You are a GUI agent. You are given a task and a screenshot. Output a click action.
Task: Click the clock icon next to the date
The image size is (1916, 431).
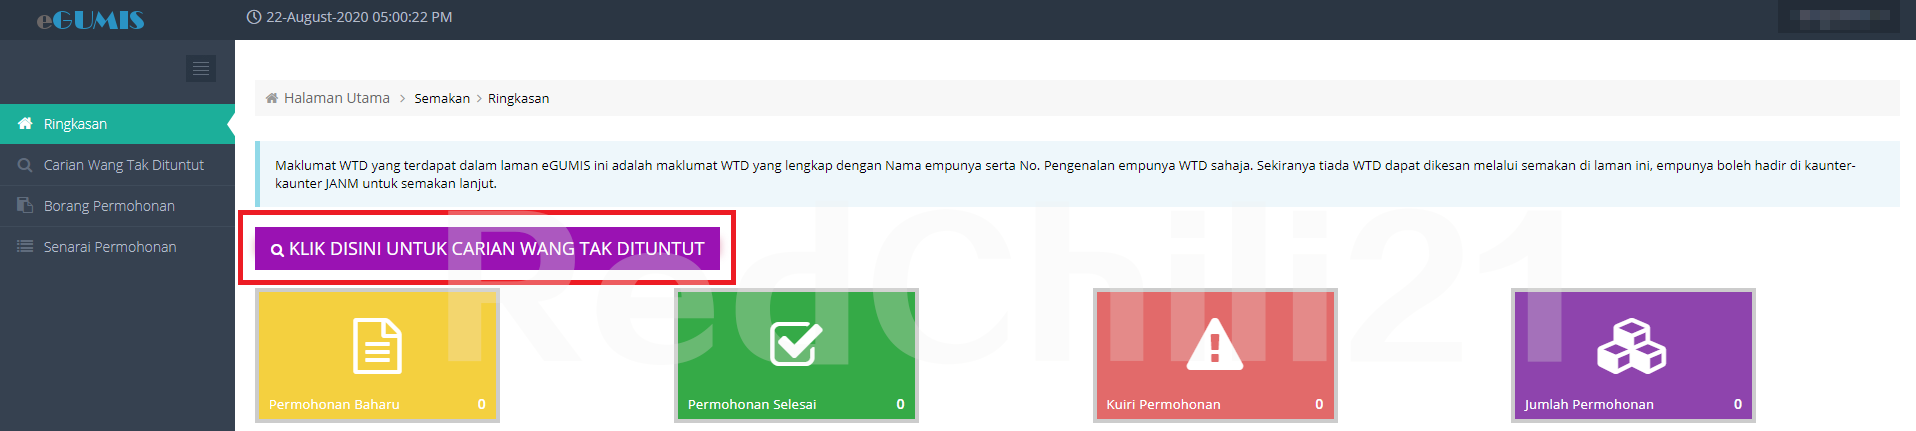point(254,17)
